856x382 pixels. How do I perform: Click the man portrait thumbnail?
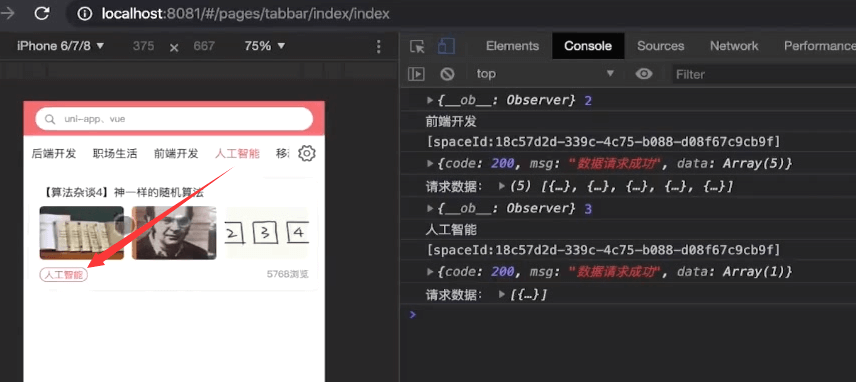tap(174, 233)
